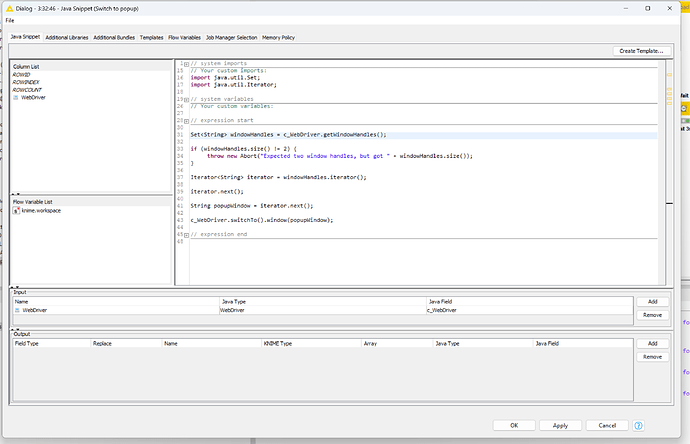Click the OK button

[x=514, y=426]
